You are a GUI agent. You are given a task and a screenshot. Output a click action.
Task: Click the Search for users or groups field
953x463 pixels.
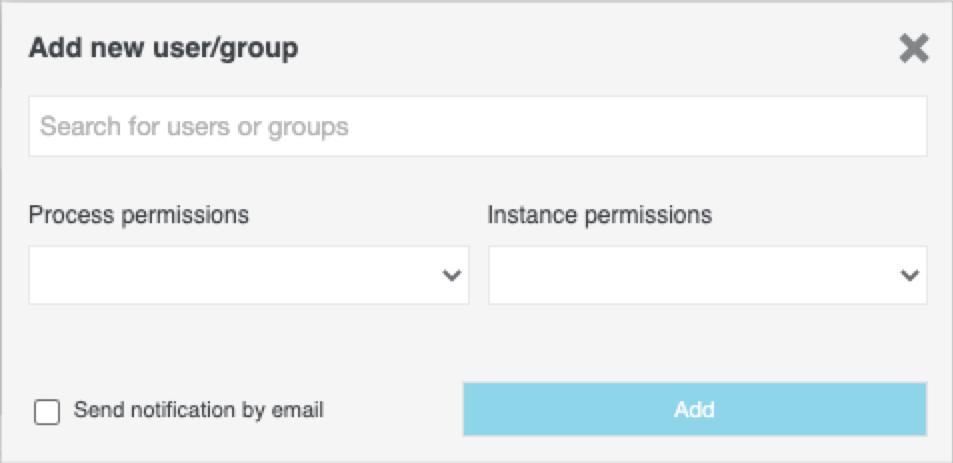477,127
